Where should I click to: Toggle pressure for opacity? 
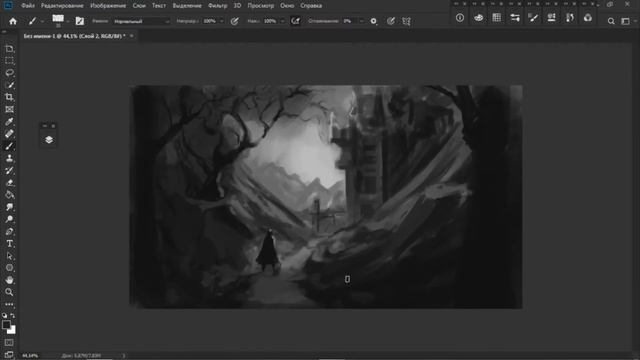235,21
